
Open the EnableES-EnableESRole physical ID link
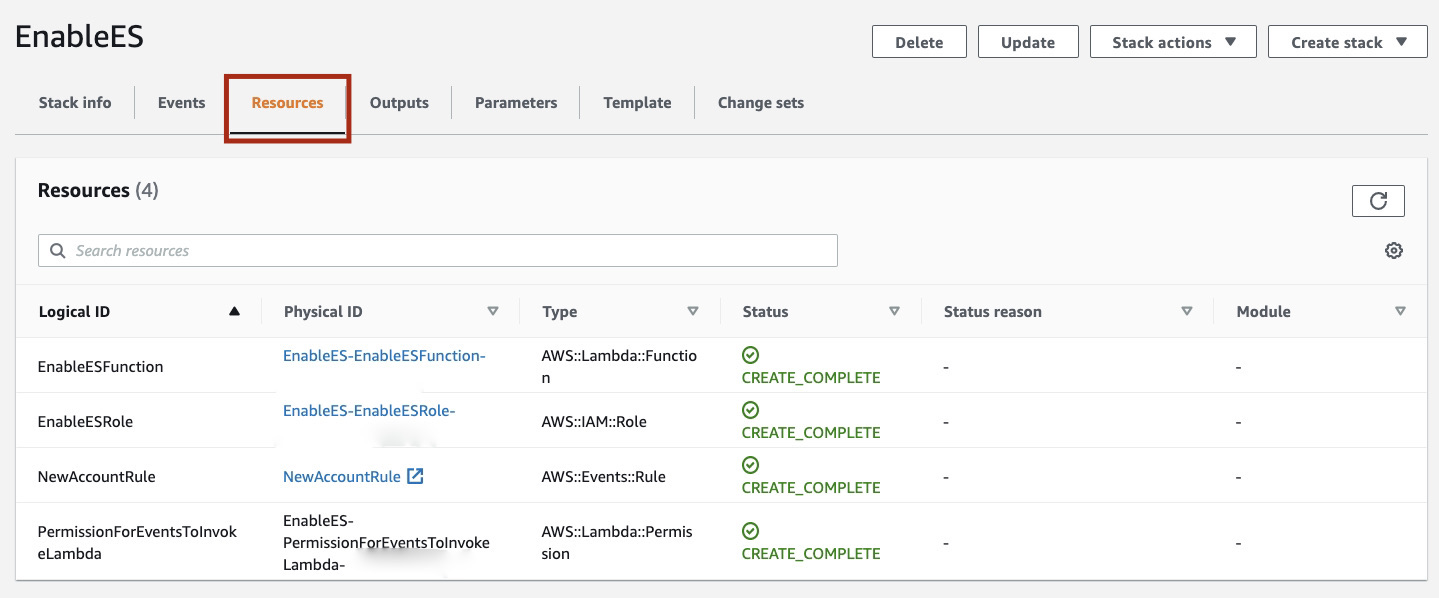pyautogui.click(x=369, y=411)
